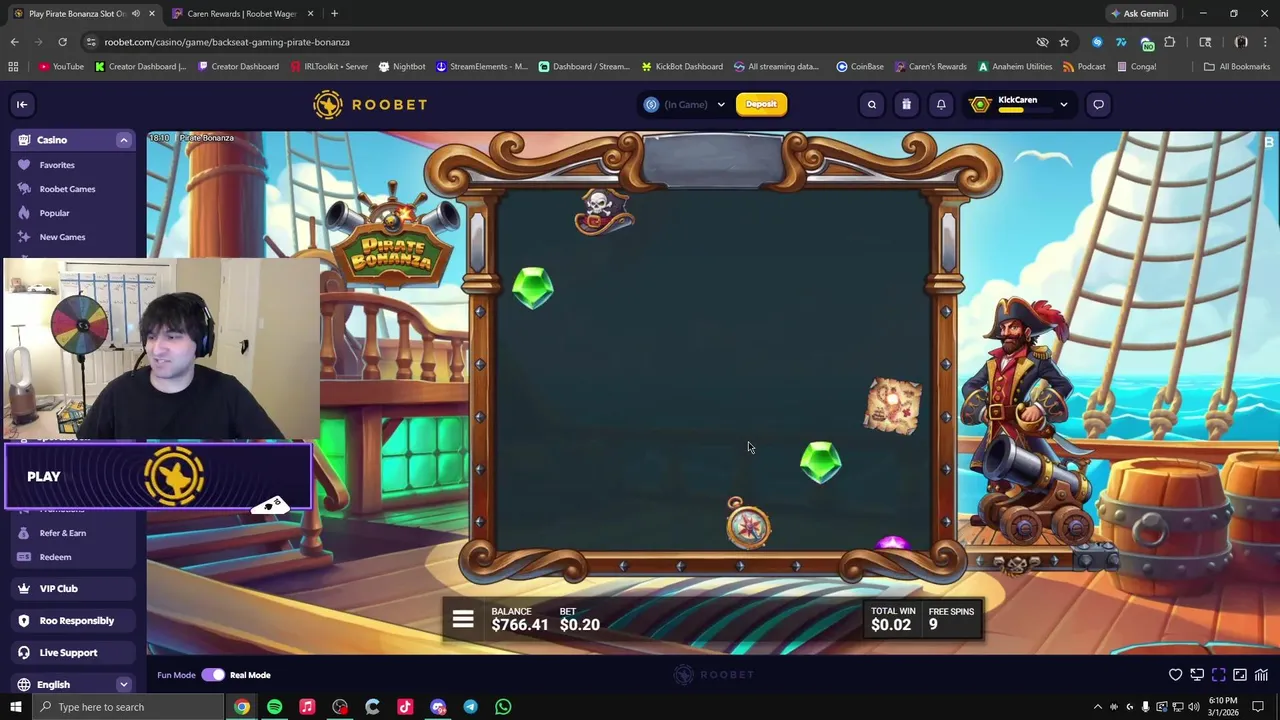Open the tab search icon in Chrome toolbar

click(1205, 42)
